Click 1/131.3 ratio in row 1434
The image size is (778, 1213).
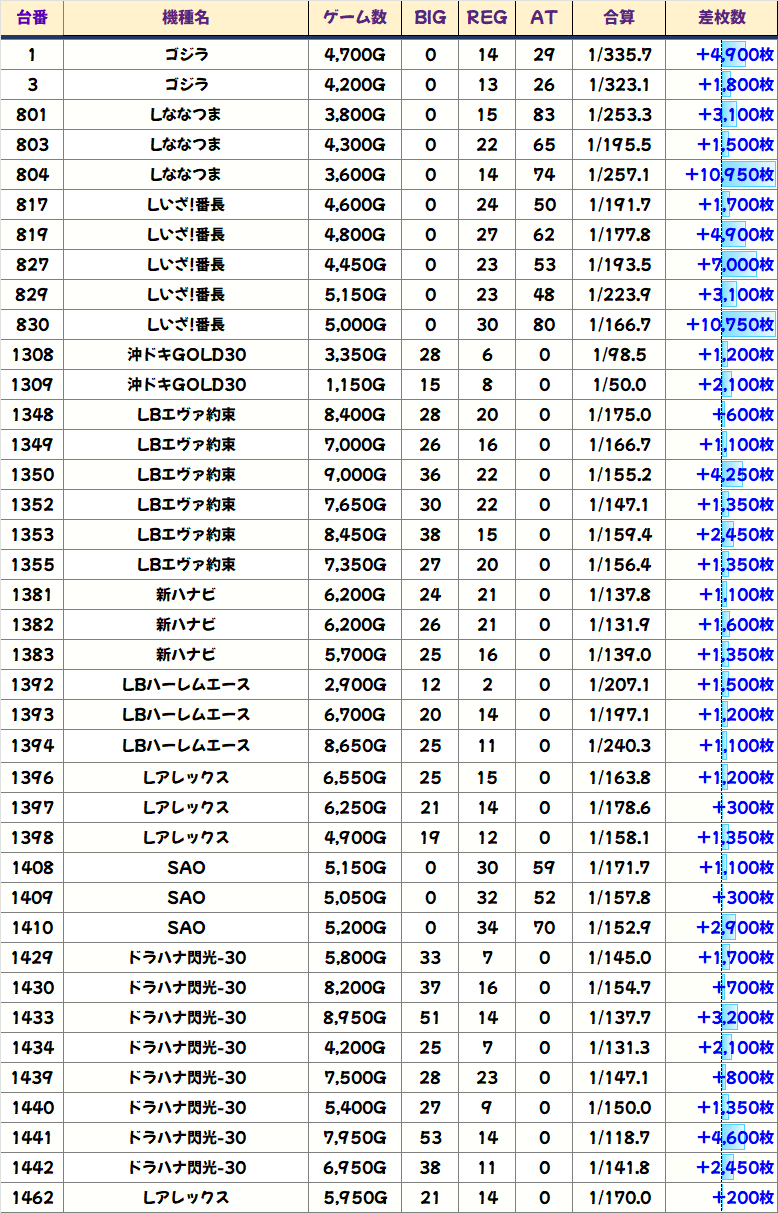[x=619, y=1047]
